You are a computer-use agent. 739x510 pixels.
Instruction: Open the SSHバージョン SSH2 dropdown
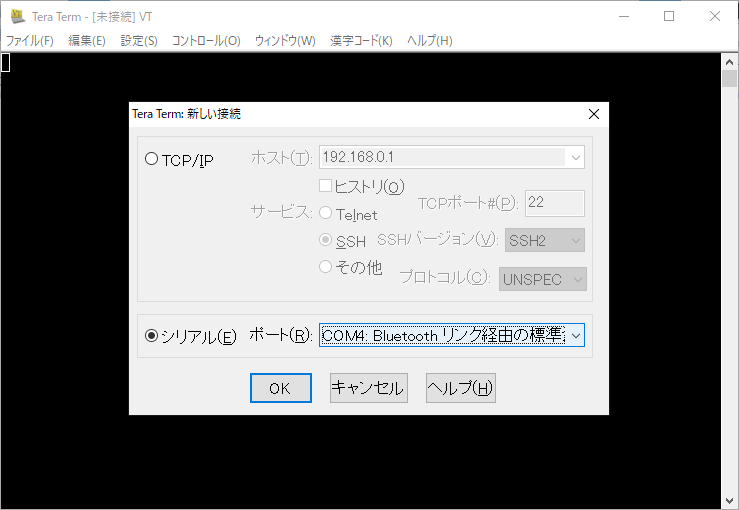(545, 240)
